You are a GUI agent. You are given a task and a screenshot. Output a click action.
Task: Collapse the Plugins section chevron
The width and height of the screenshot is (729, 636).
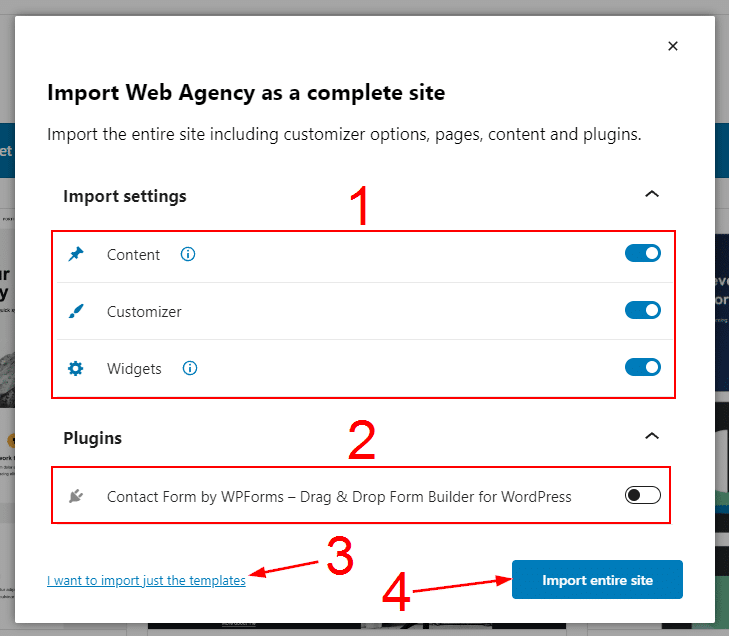click(652, 436)
